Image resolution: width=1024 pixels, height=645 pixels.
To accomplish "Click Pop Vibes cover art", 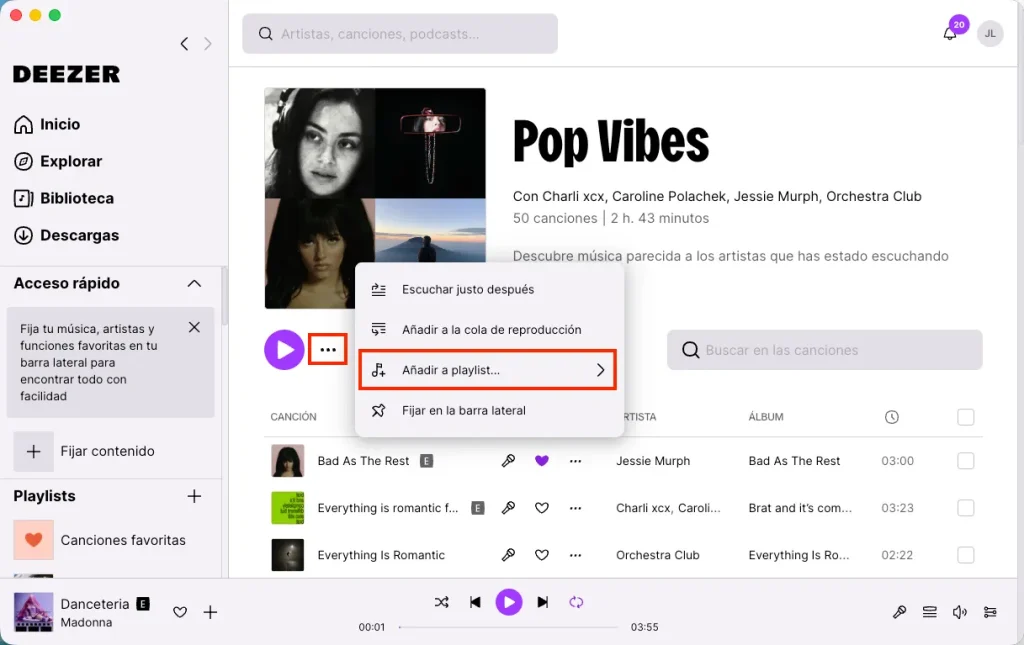I will pyautogui.click(x=375, y=198).
